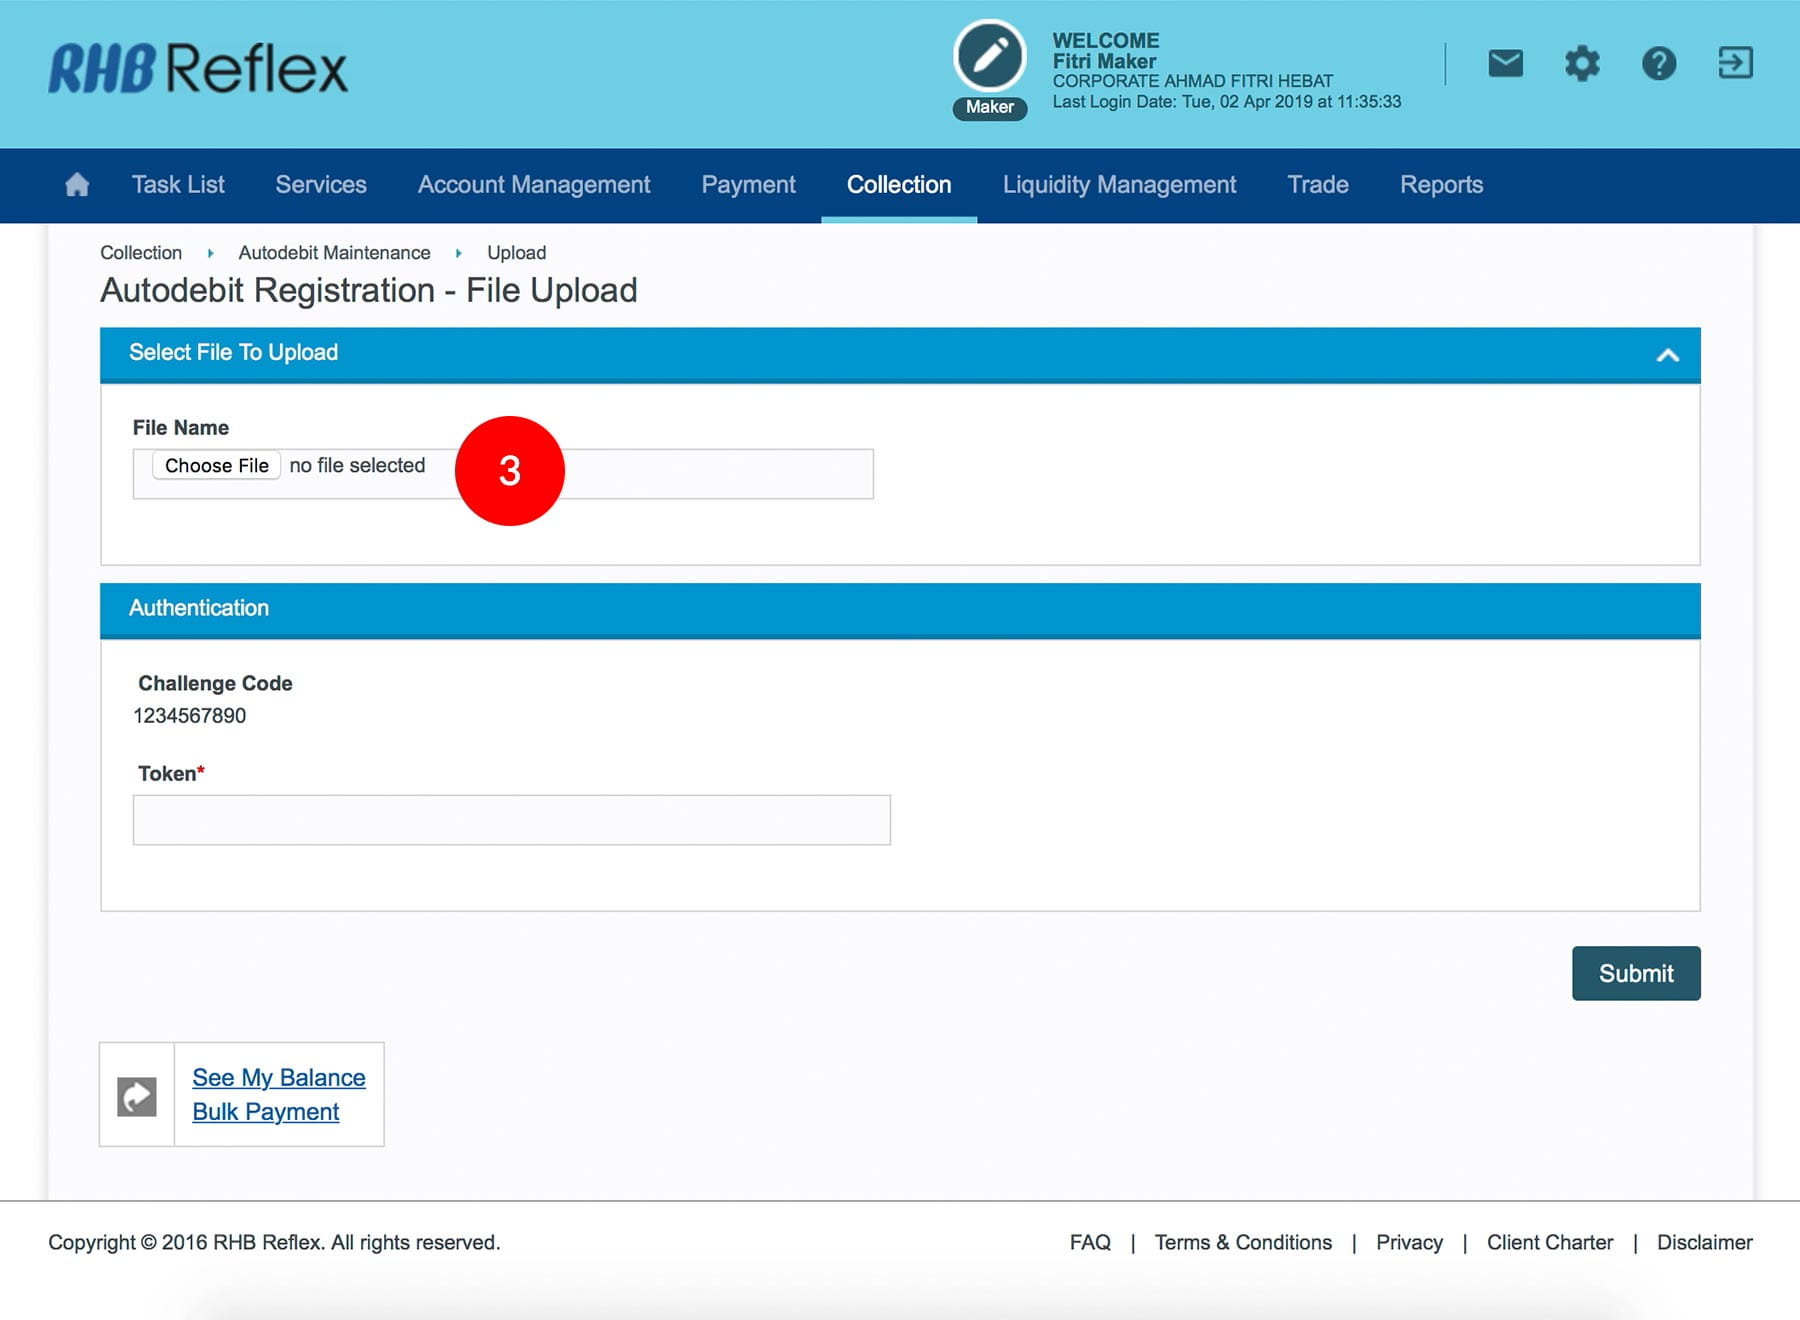Click the quick links arrow icon
This screenshot has height=1320, width=1800.
click(x=137, y=1096)
